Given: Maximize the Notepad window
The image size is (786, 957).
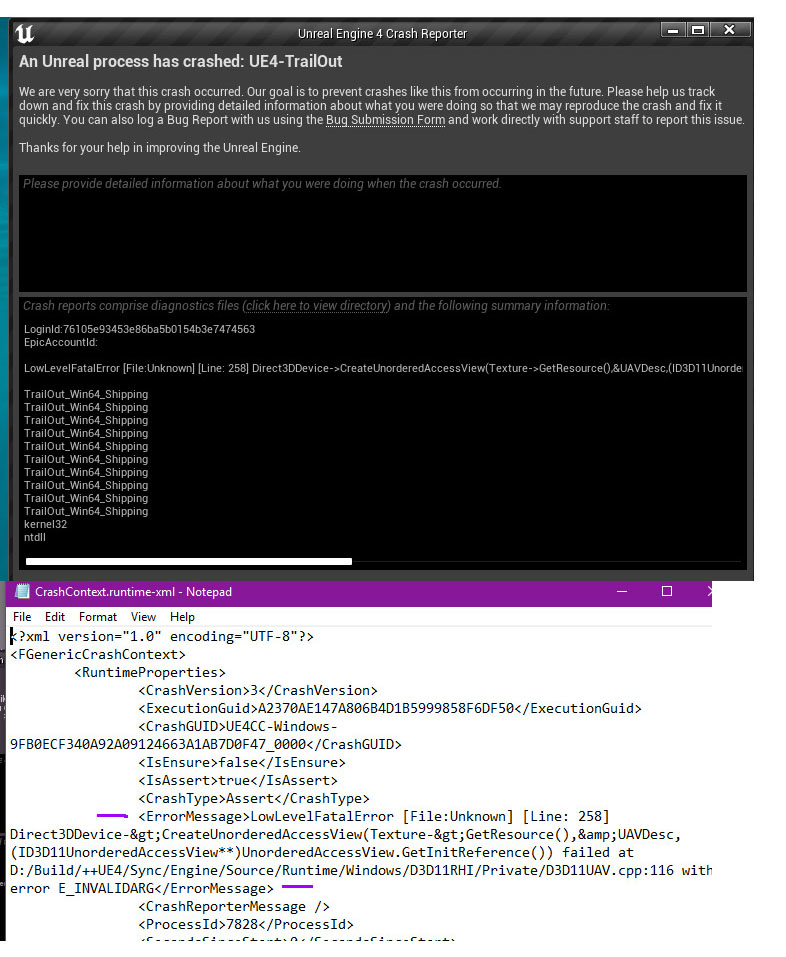Looking at the screenshot, I should point(667,591).
